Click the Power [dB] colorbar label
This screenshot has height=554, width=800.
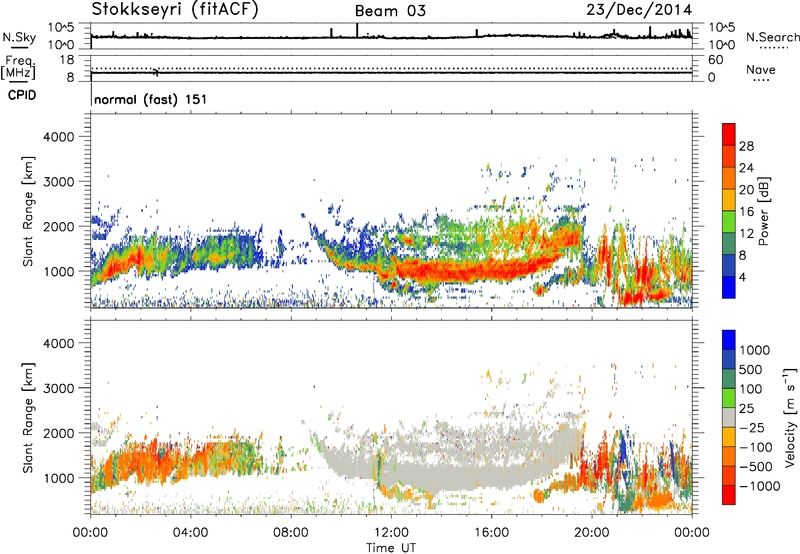click(763, 211)
